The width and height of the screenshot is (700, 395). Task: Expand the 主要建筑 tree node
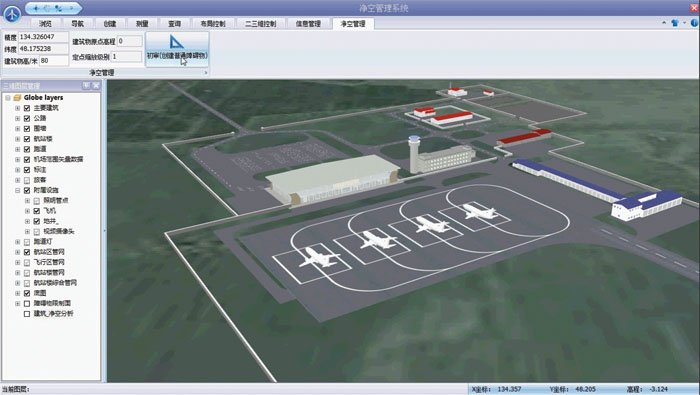(x=17, y=108)
